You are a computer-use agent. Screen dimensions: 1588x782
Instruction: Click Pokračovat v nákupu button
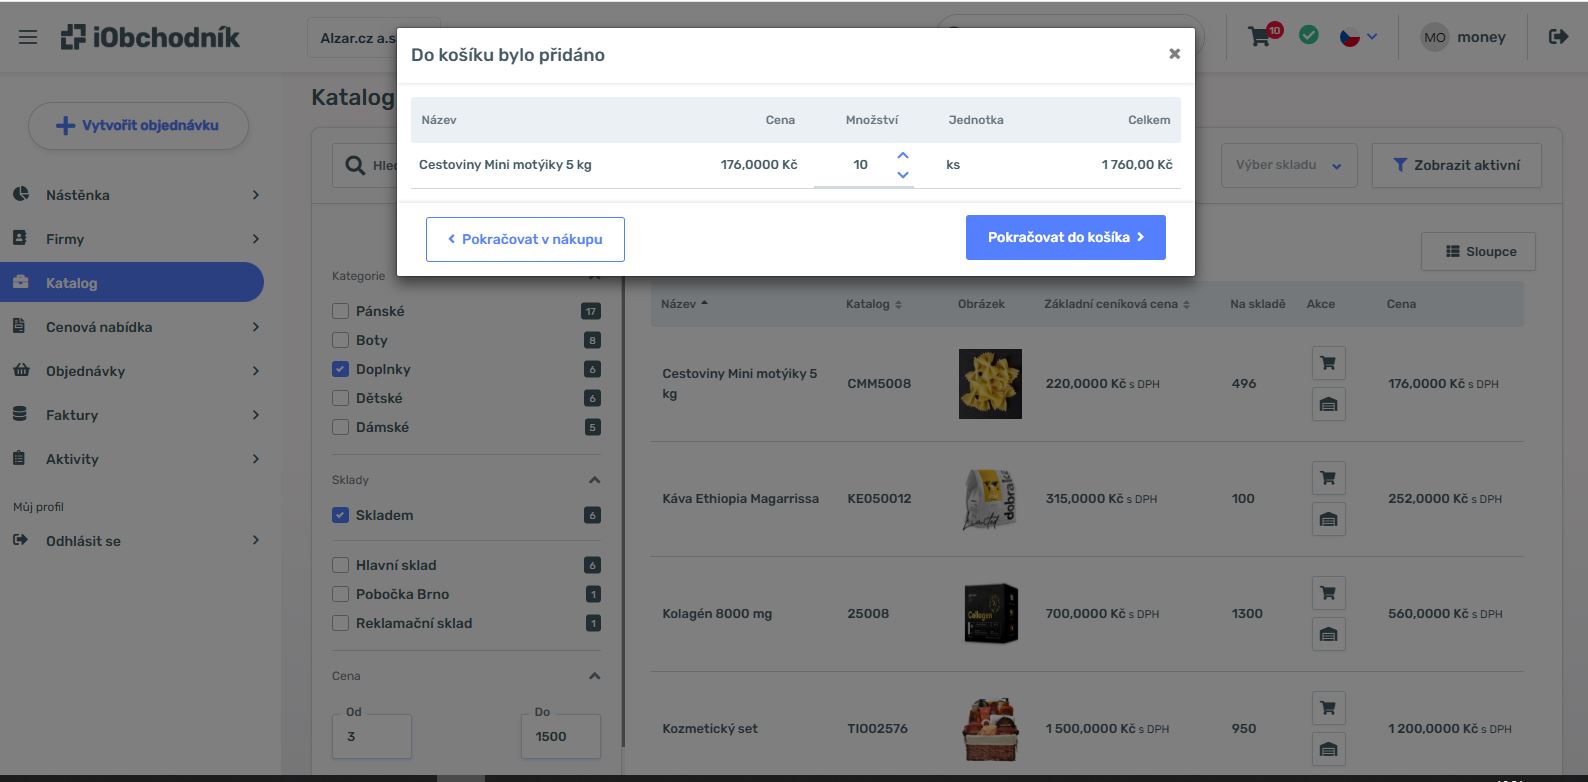tap(525, 239)
